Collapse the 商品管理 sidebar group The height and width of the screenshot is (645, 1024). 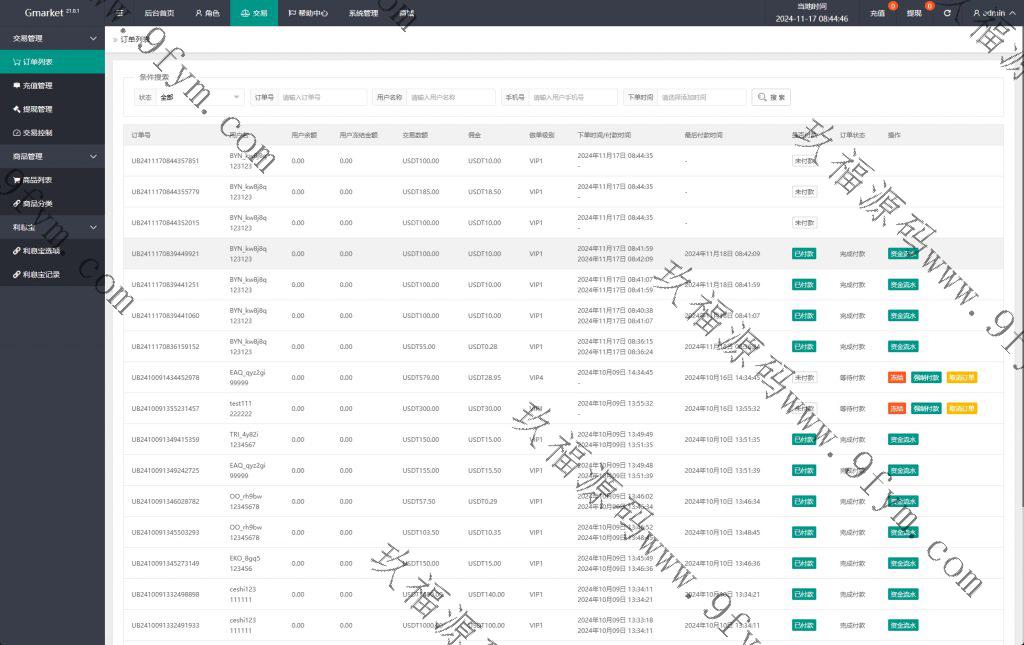point(93,156)
